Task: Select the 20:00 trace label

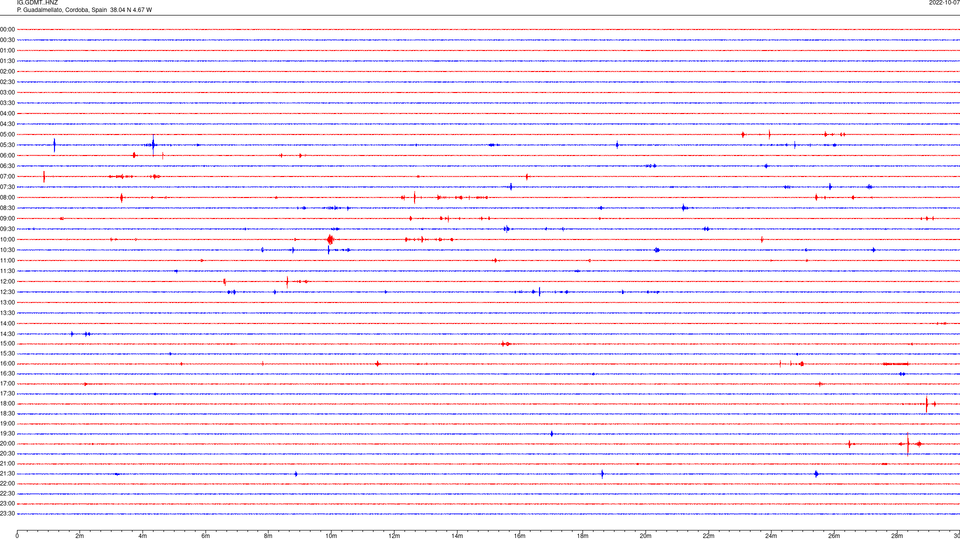Action: (7, 444)
